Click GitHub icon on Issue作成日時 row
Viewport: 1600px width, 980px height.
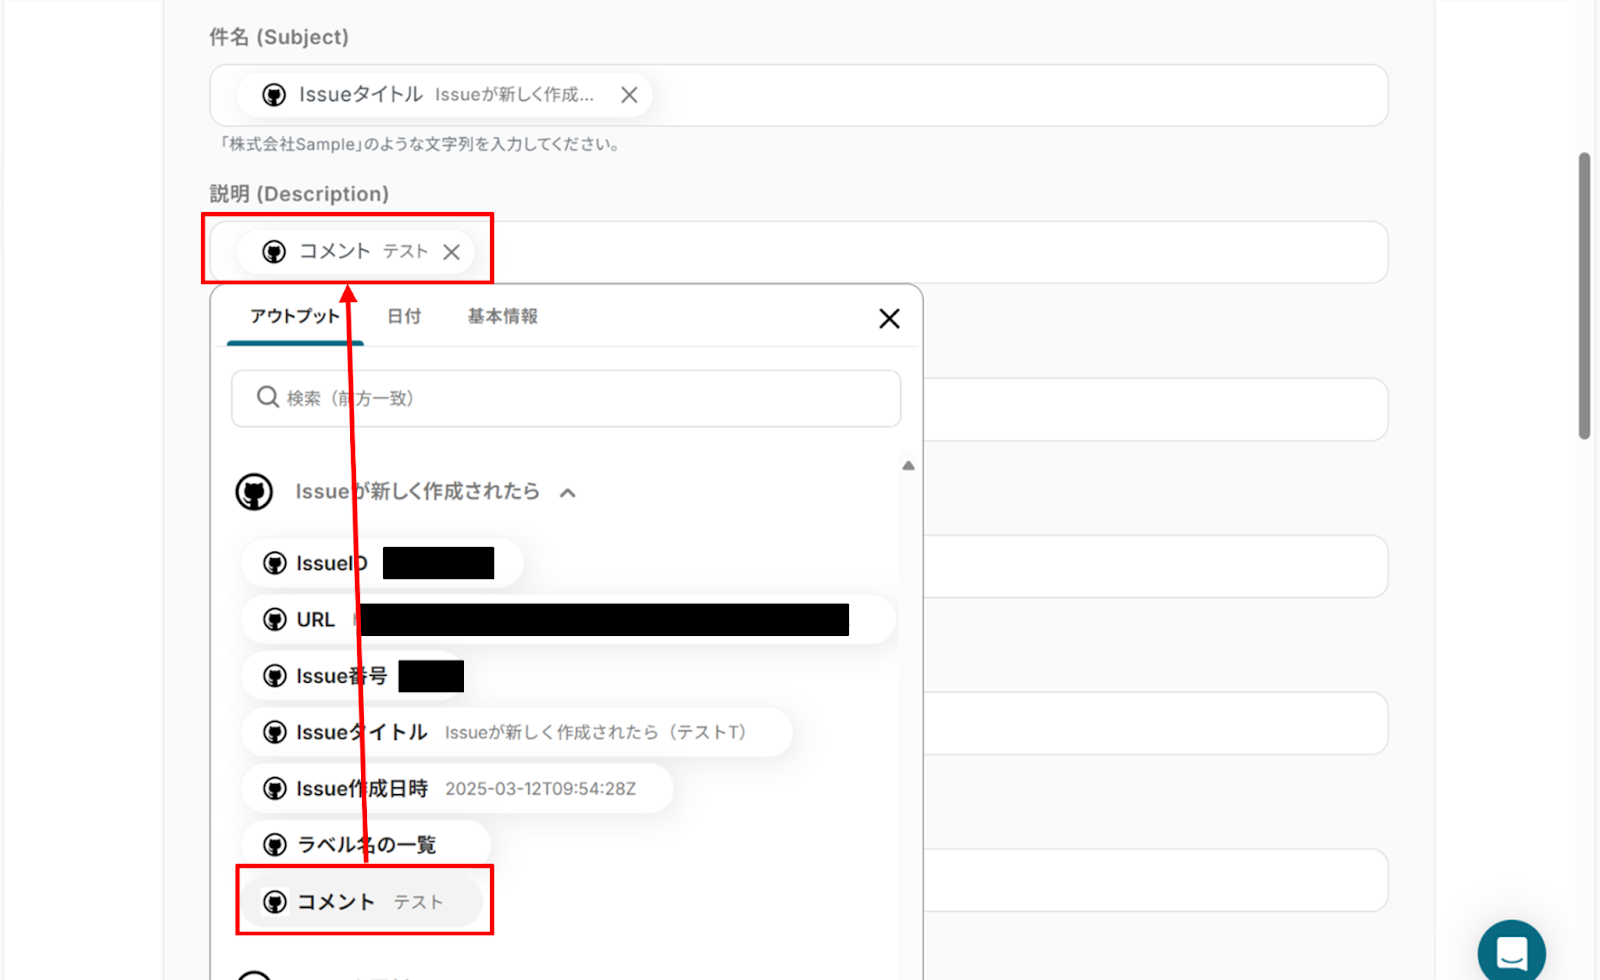click(274, 789)
